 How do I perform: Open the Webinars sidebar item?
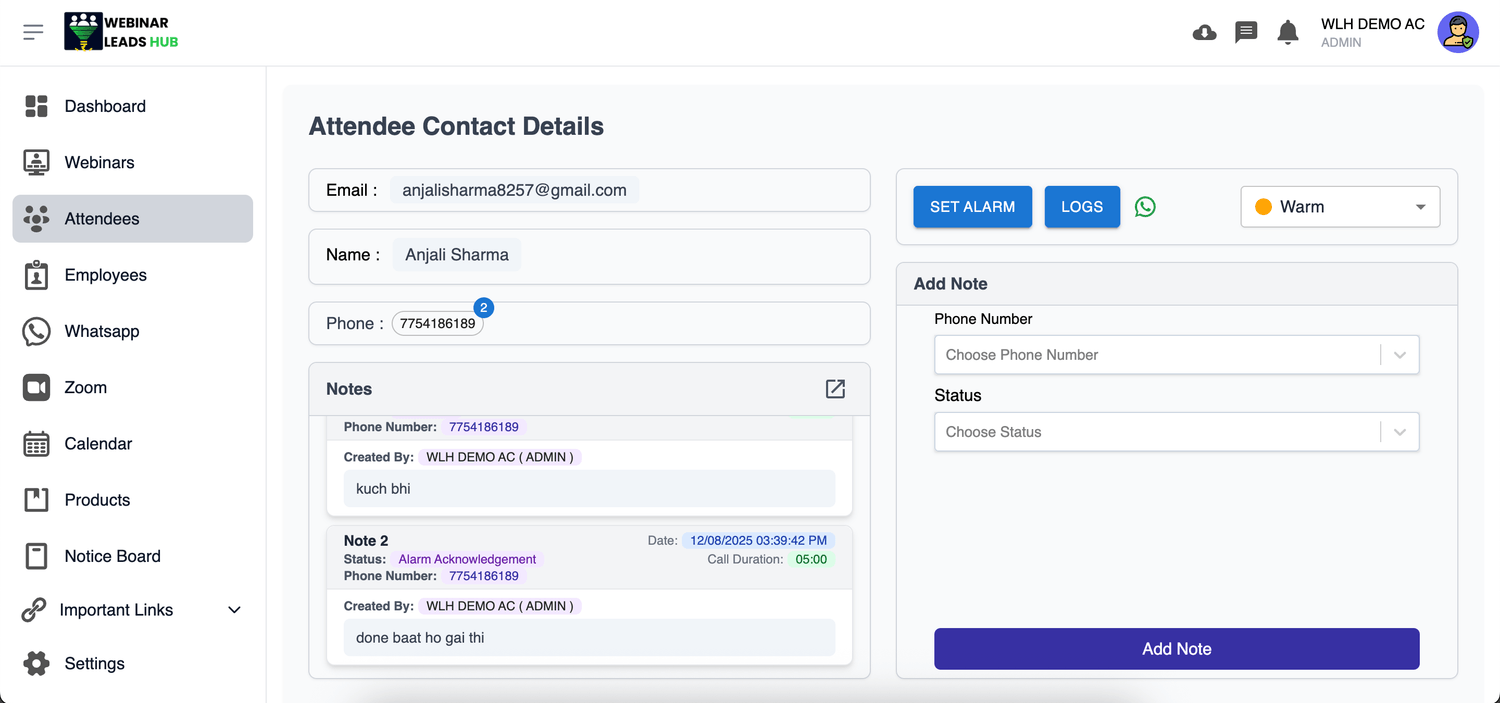pyautogui.click(x=99, y=162)
